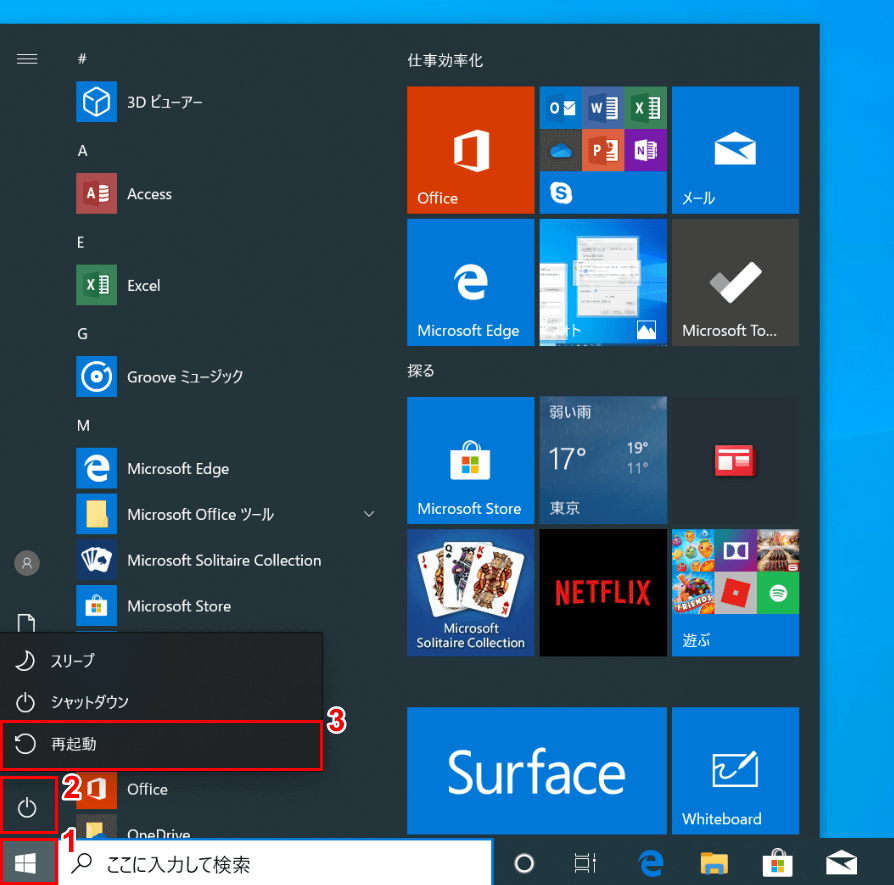This screenshot has height=885, width=894.
Task: Open Excel in the Office tile group
Action: click(646, 107)
